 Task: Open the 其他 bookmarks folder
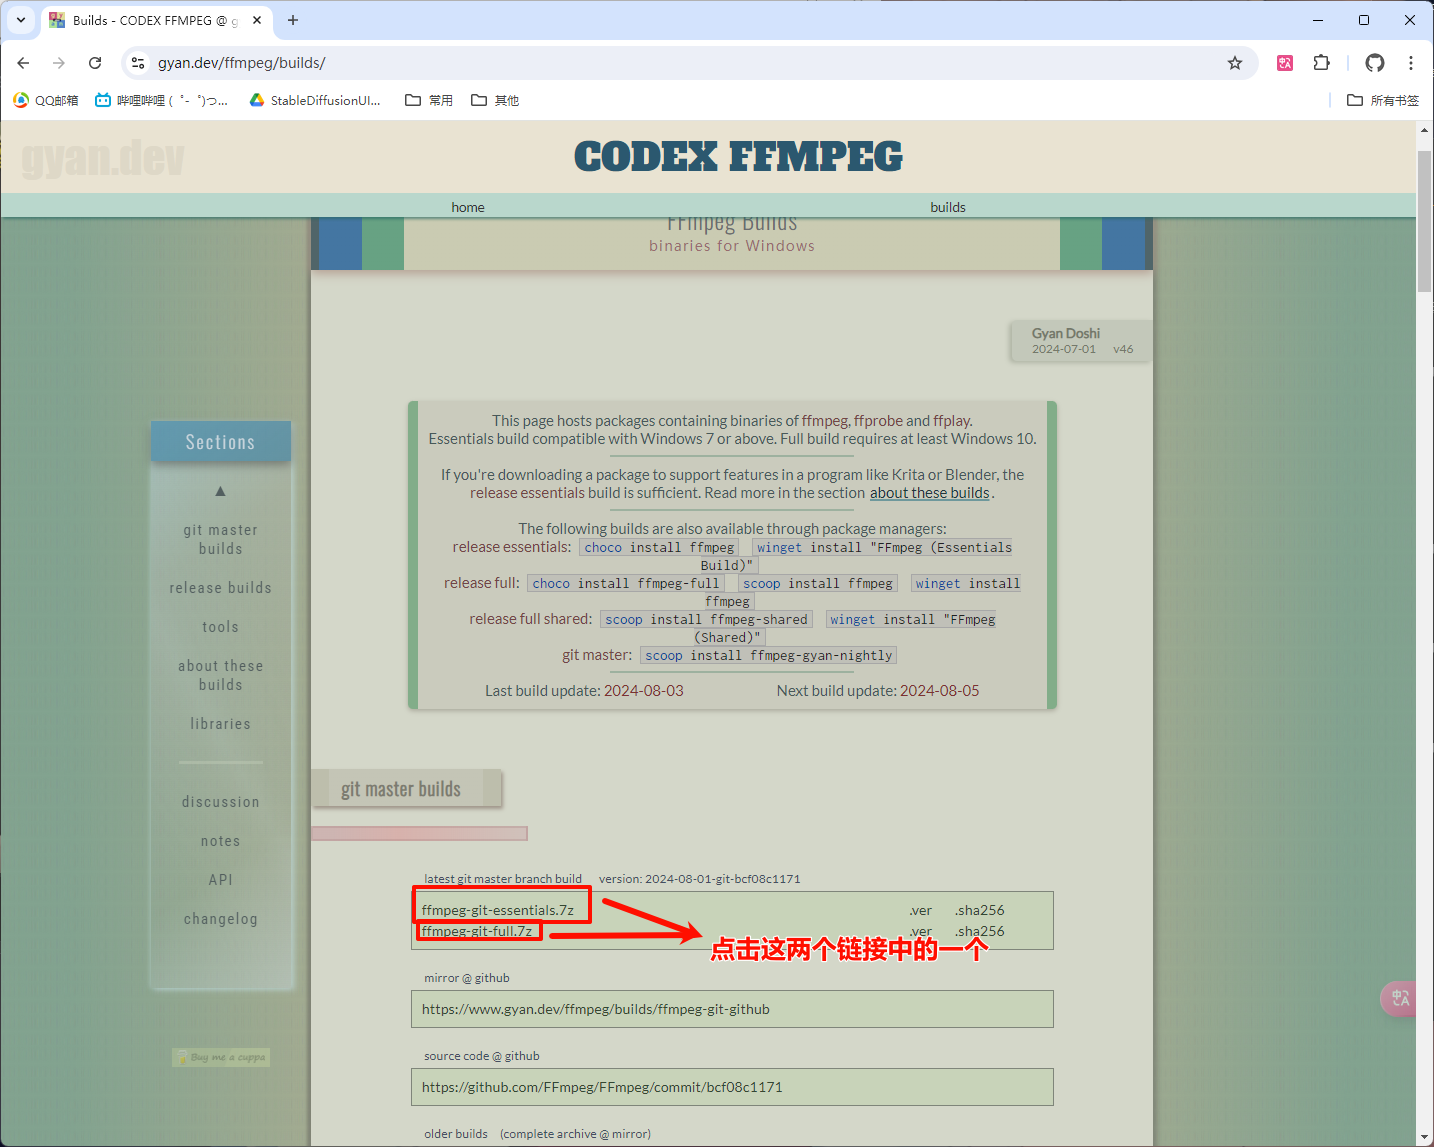click(x=495, y=100)
